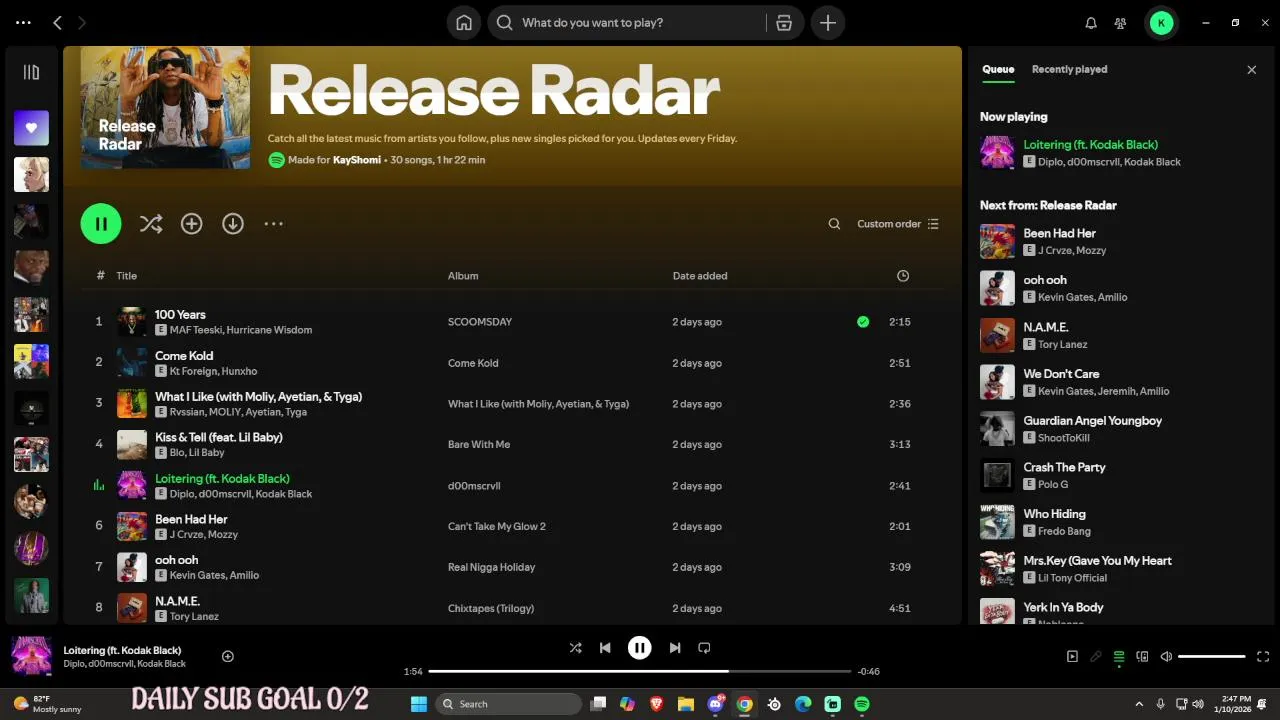Image resolution: width=1280 pixels, height=720 pixels.
Task: Show hidden system tray icons
Action: coord(1139,704)
